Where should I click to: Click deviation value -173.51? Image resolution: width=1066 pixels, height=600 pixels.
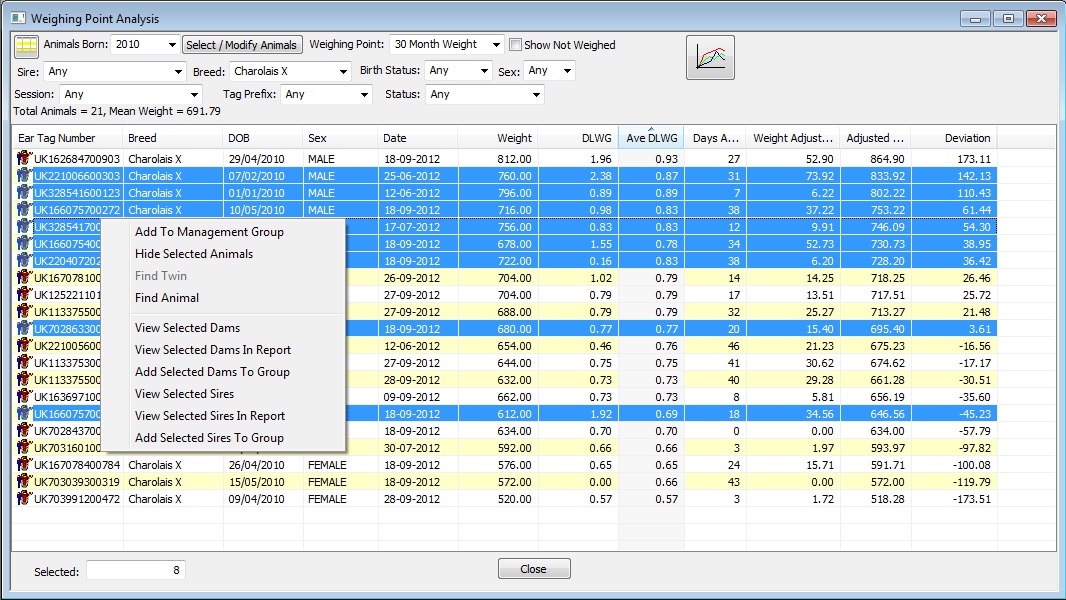tap(972, 499)
